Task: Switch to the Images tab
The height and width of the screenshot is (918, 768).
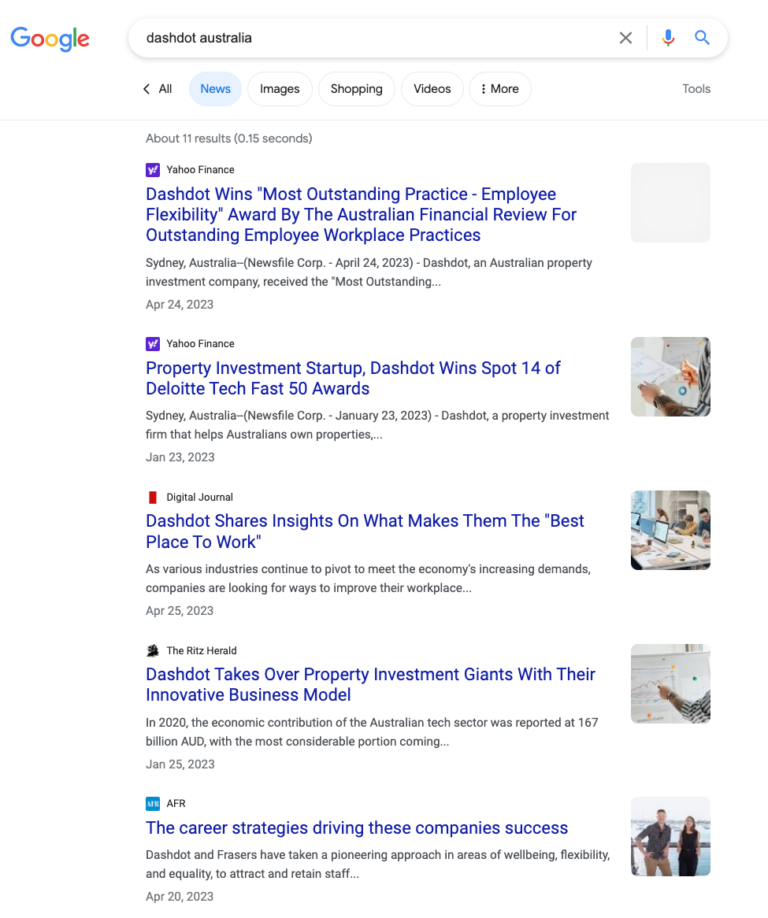Action: click(280, 89)
